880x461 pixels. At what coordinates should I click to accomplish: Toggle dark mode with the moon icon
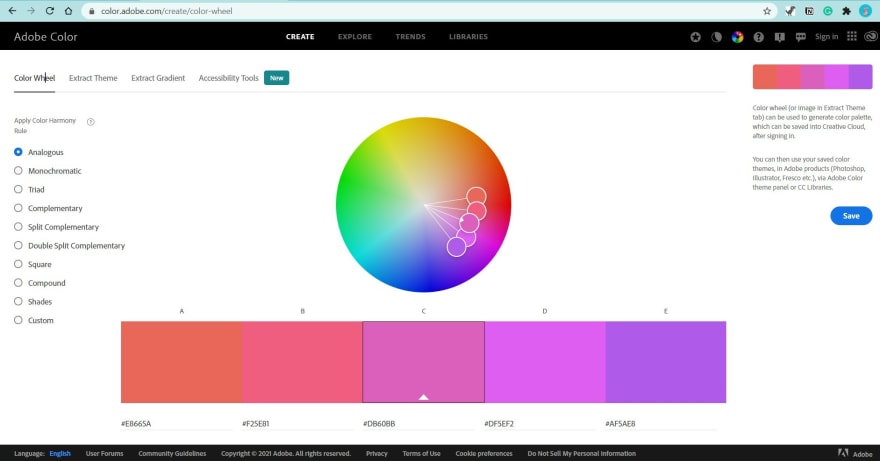[717, 37]
